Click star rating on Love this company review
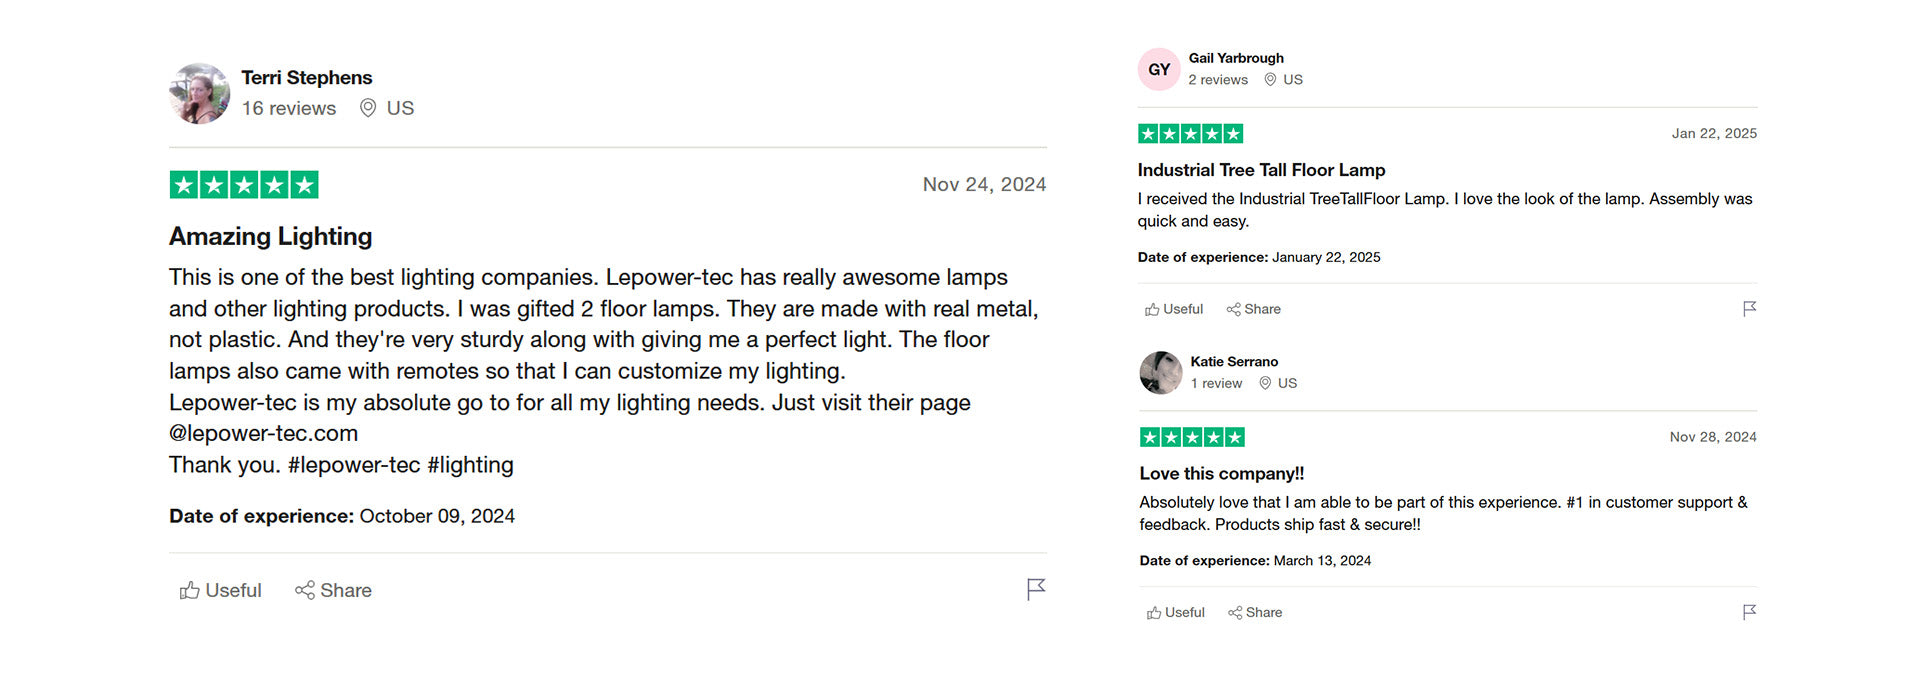Screen dimensions: 1920x686 1192,437
